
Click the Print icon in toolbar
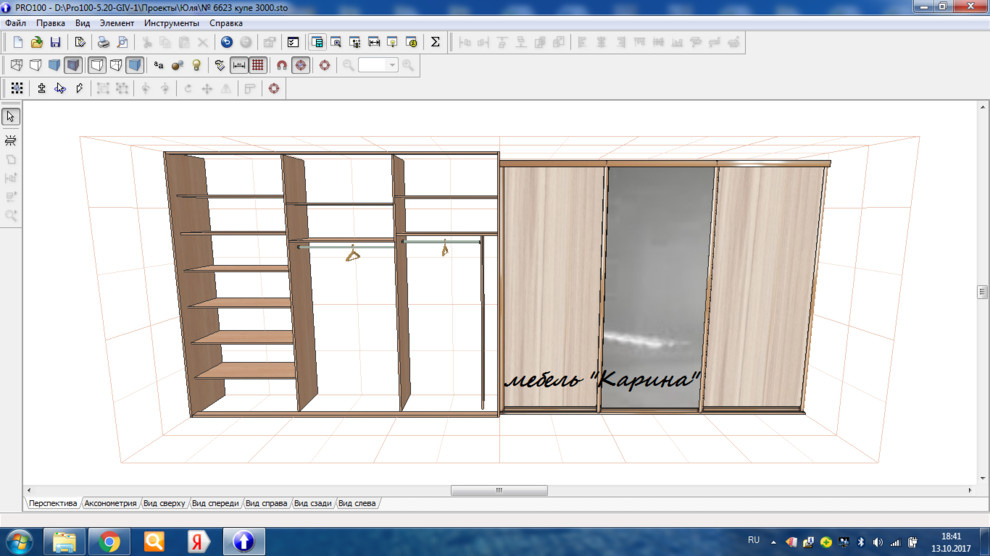pyautogui.click(x=103, y=42)
